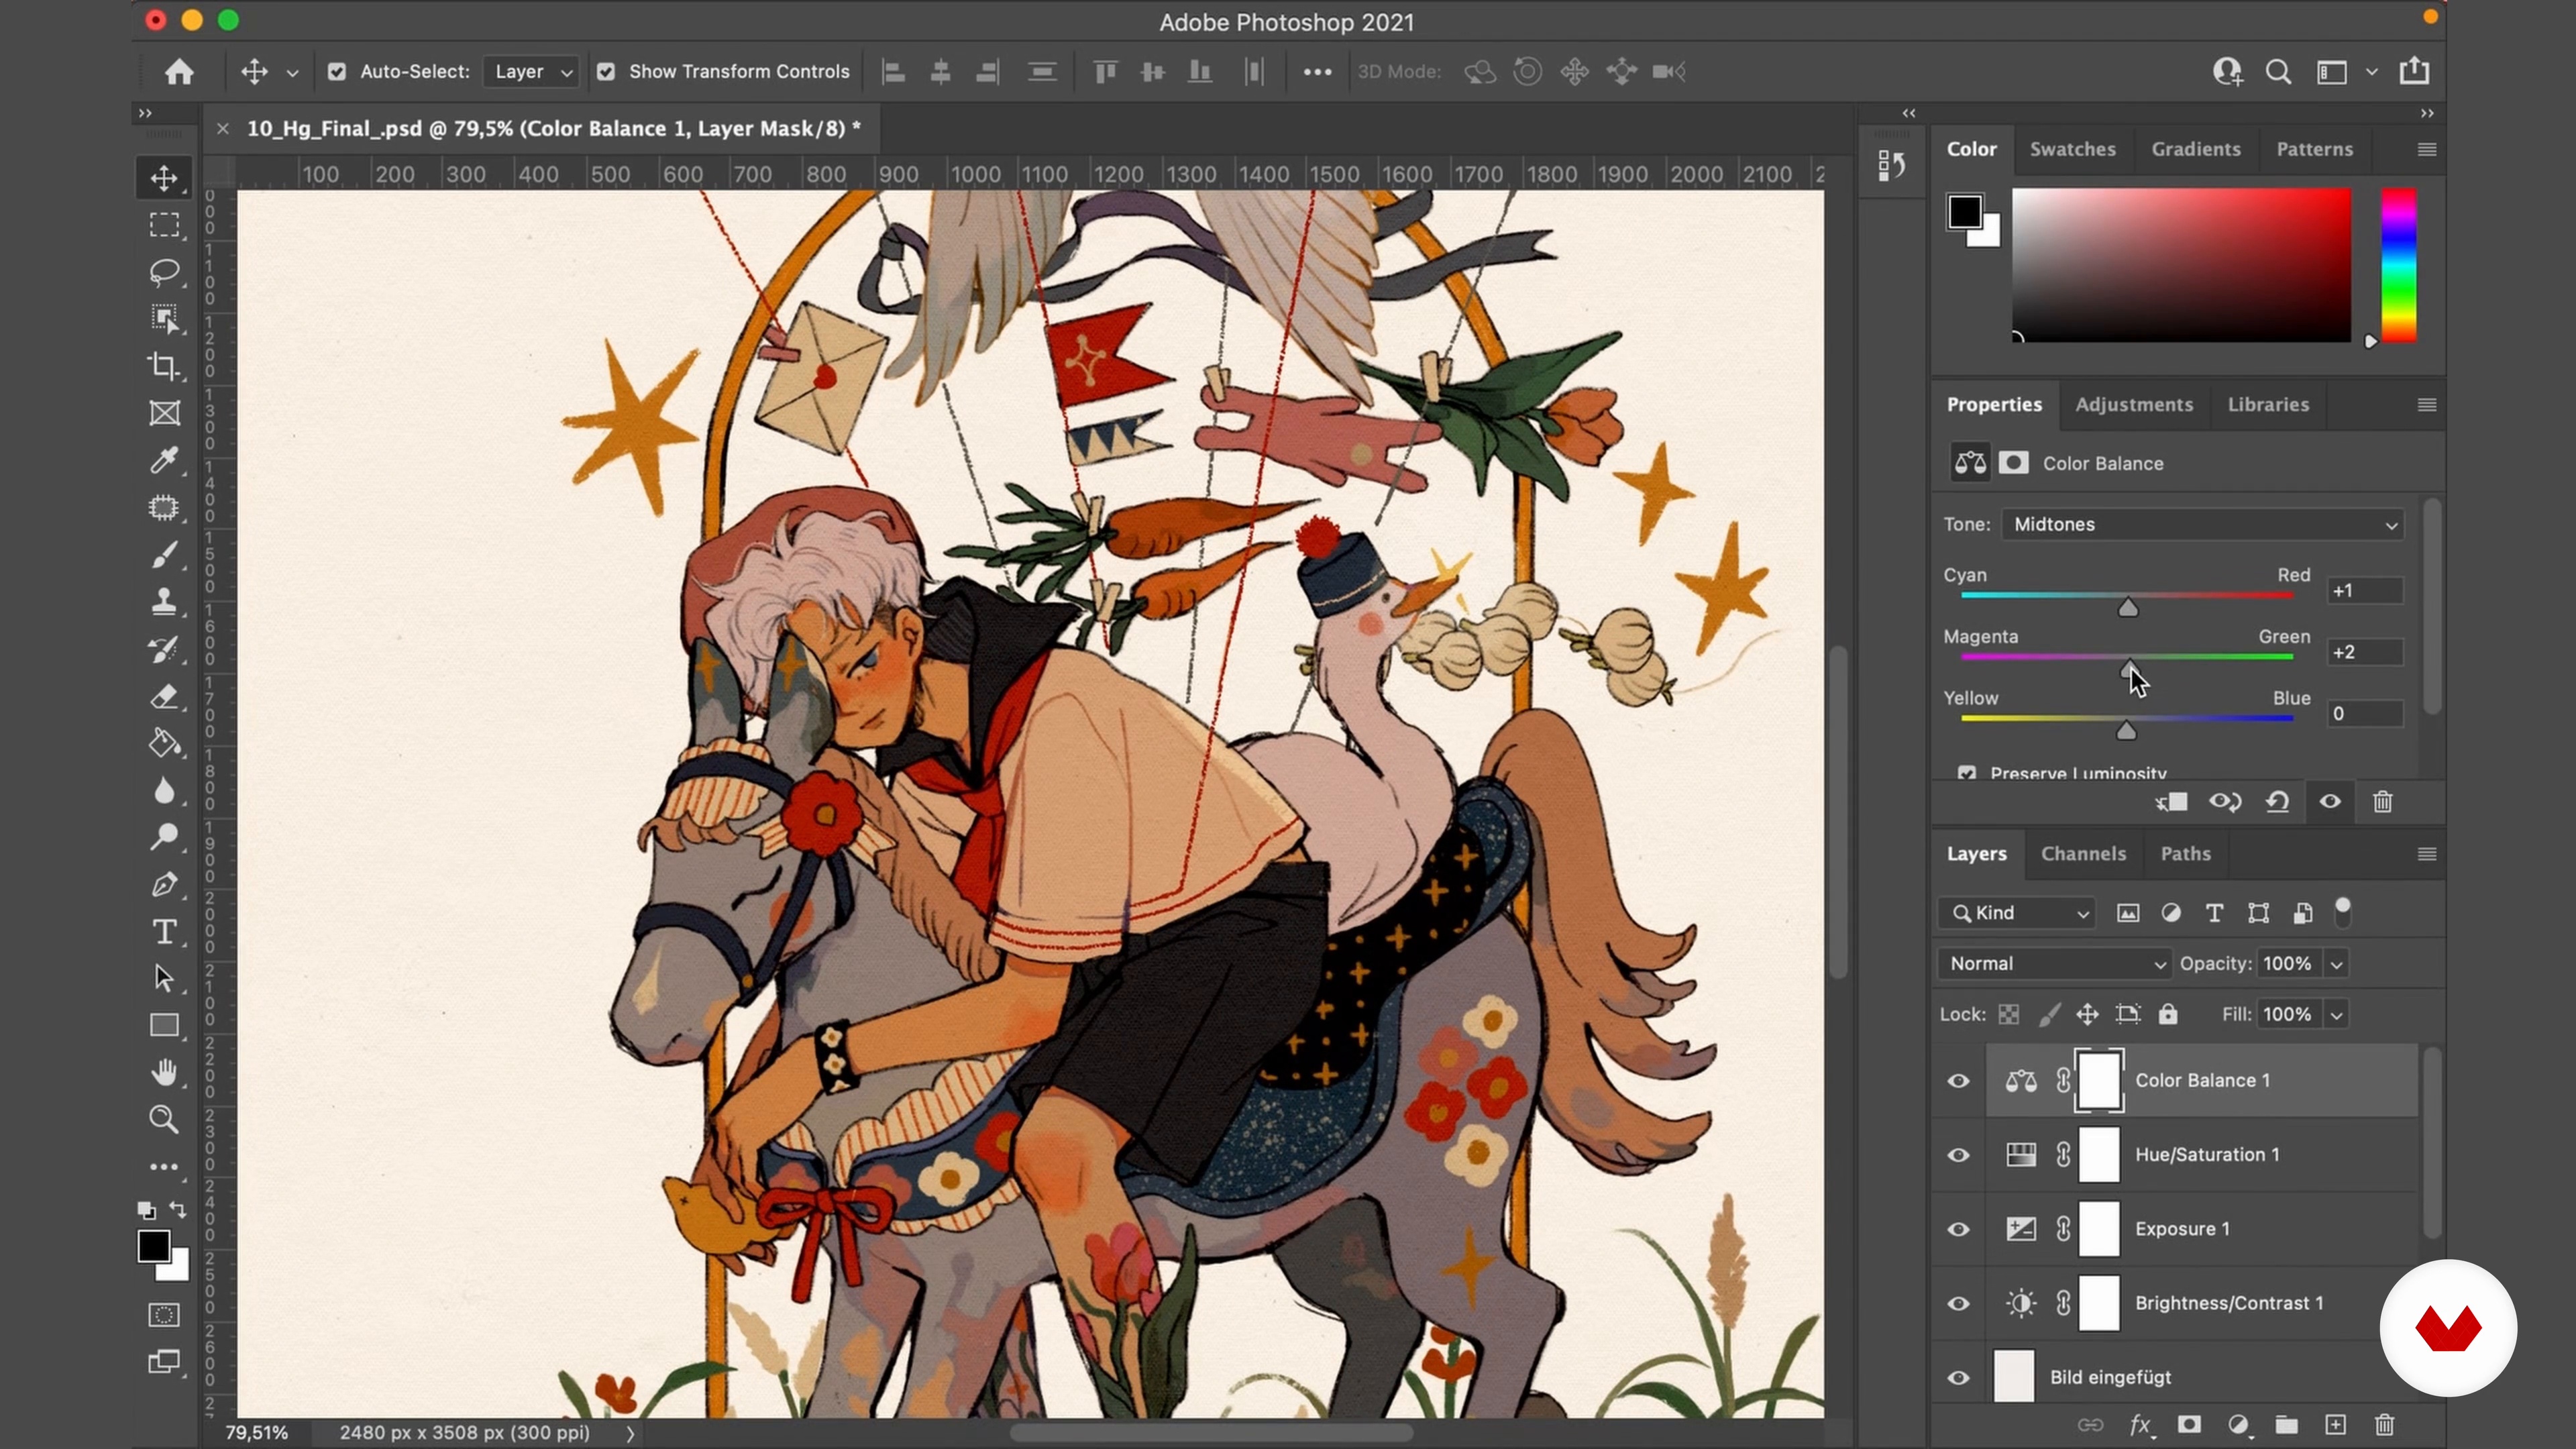
Task: Select the Color Balance 1 layer mask thumbnail
Action: [x=2099, y=1080]
